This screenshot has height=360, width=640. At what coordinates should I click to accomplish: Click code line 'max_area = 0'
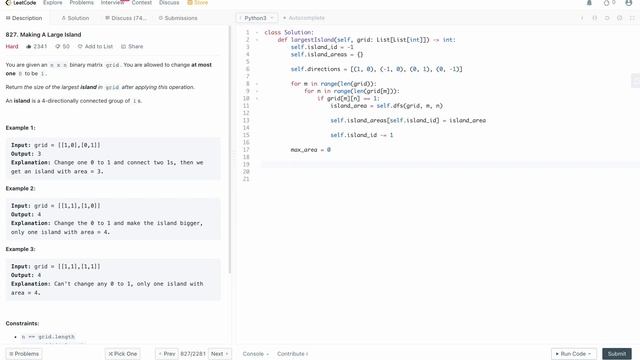[x=311, y=150]
